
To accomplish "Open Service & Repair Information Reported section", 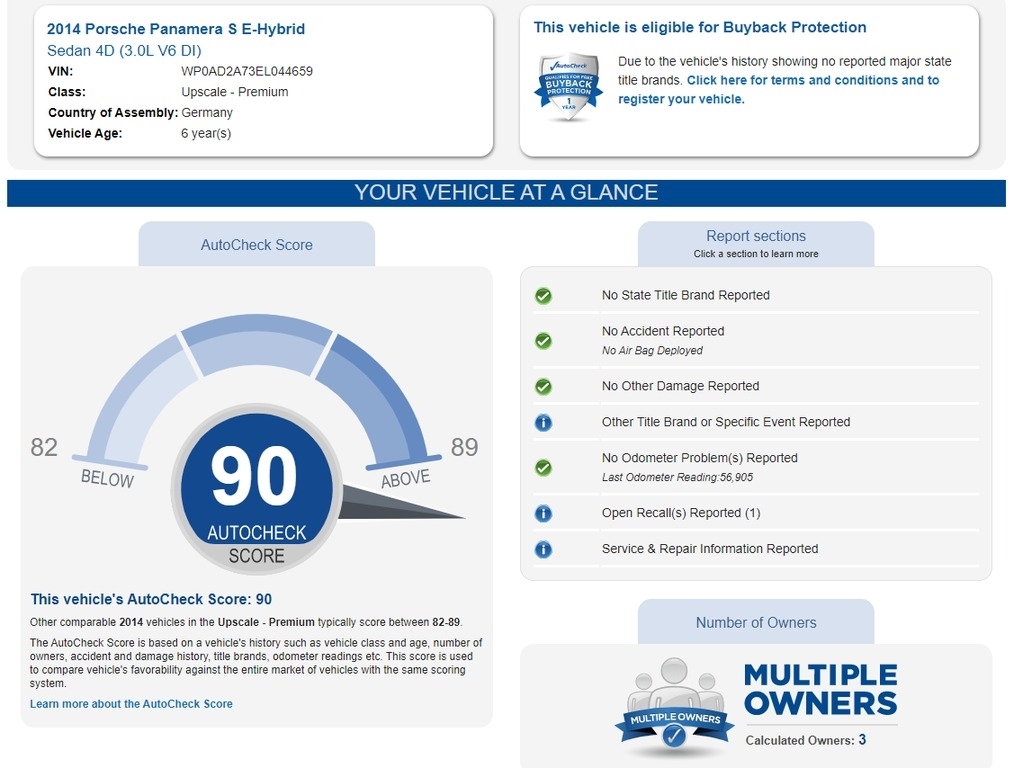I will pos(709,549).
